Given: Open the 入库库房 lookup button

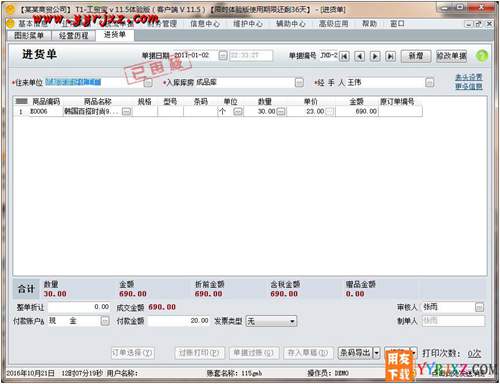Looking at the screenshot, I should coord(299,82).
